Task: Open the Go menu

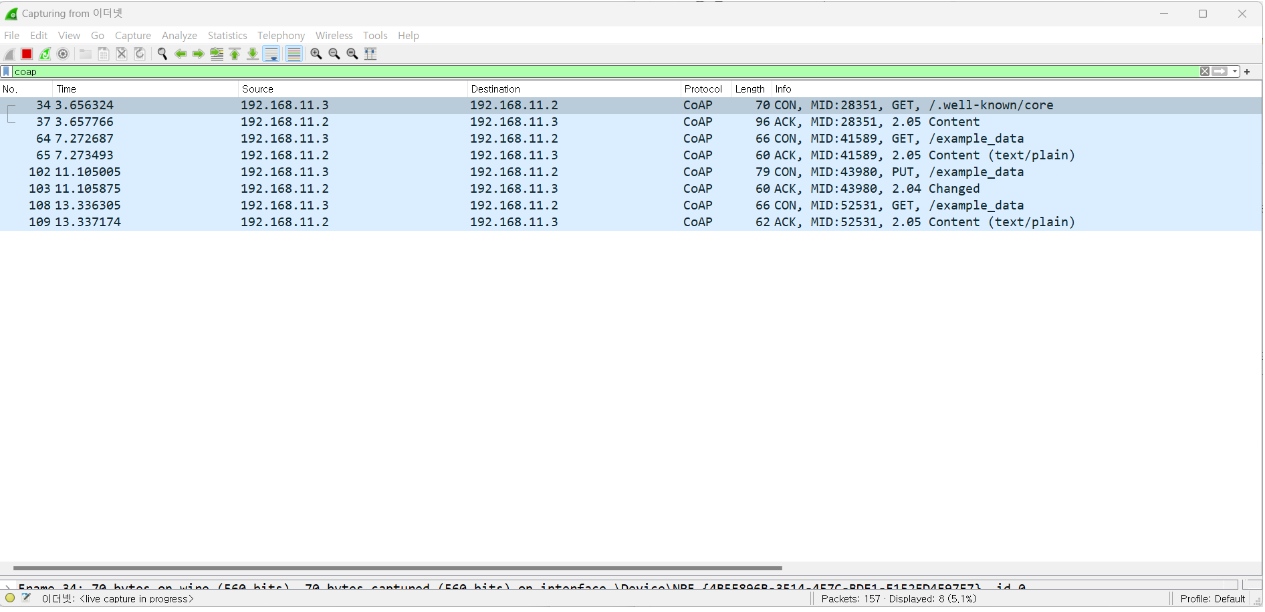Action: (x=97, y=36)
